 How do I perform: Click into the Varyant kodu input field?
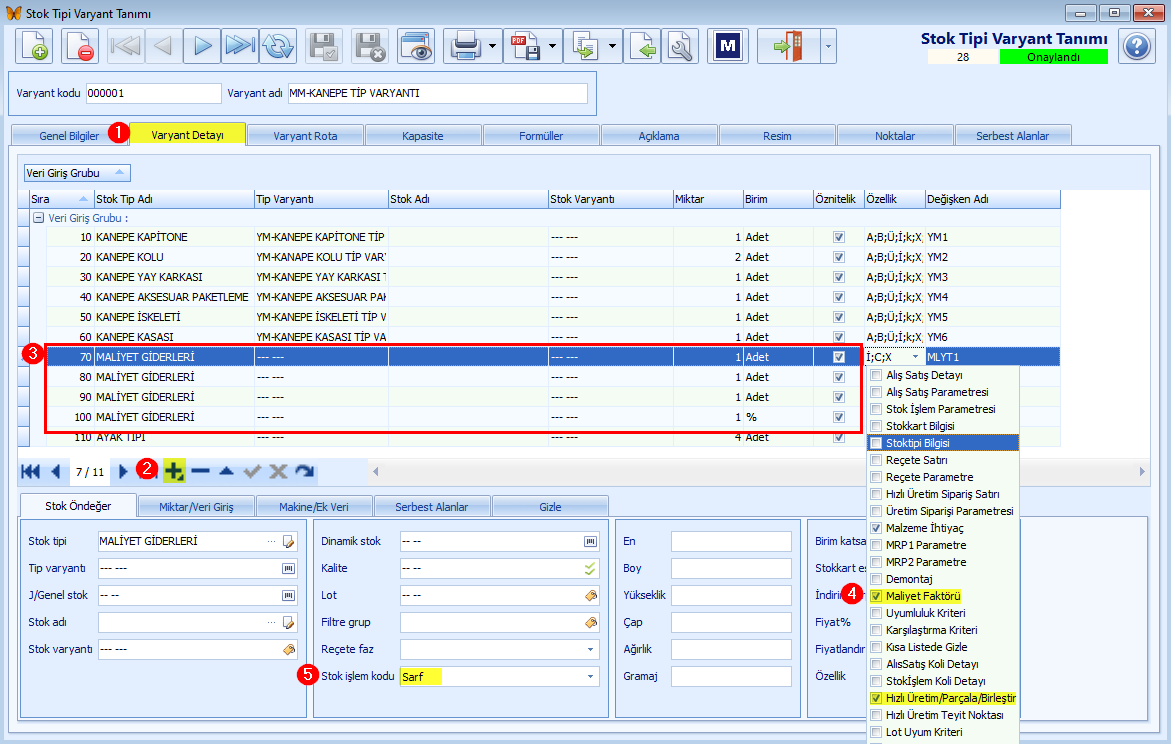click(153, 93)
